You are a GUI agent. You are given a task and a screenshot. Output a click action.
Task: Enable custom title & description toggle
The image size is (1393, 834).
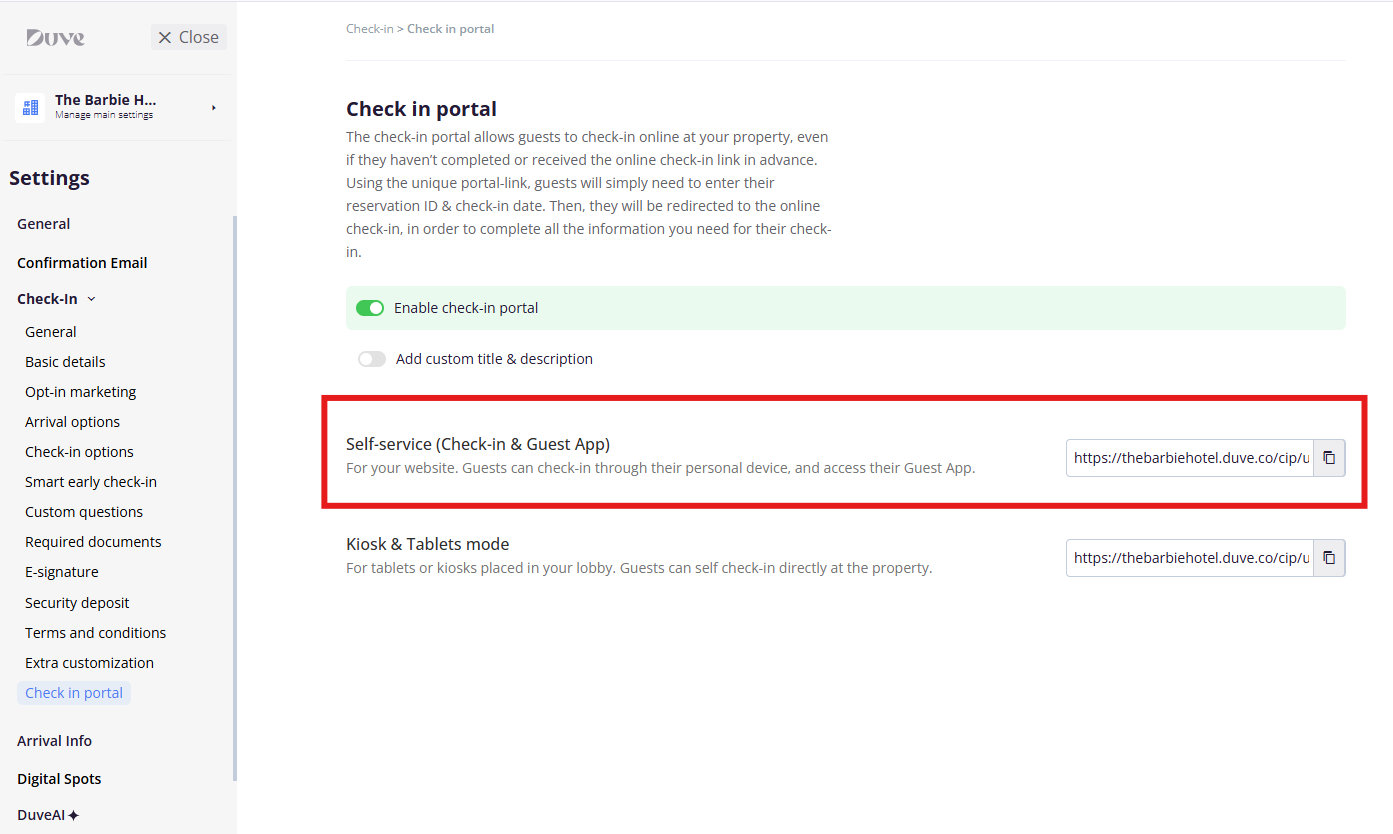(x=372, y=359)
